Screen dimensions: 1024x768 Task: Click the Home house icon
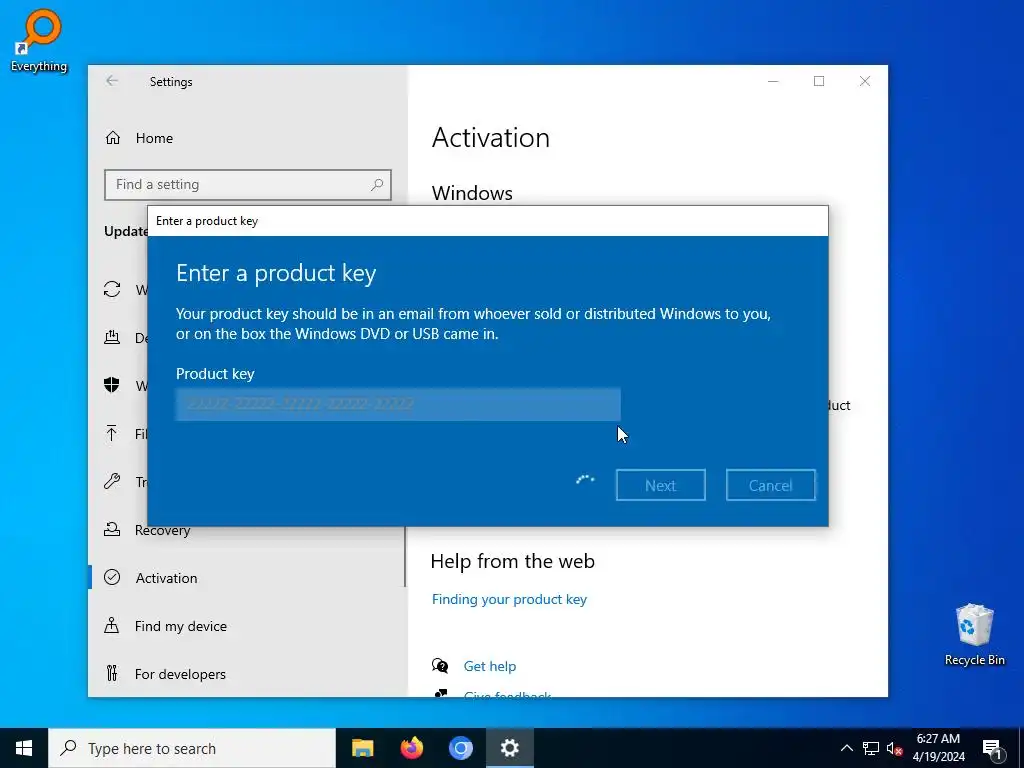pyautogui.click(x=113, y=138)
